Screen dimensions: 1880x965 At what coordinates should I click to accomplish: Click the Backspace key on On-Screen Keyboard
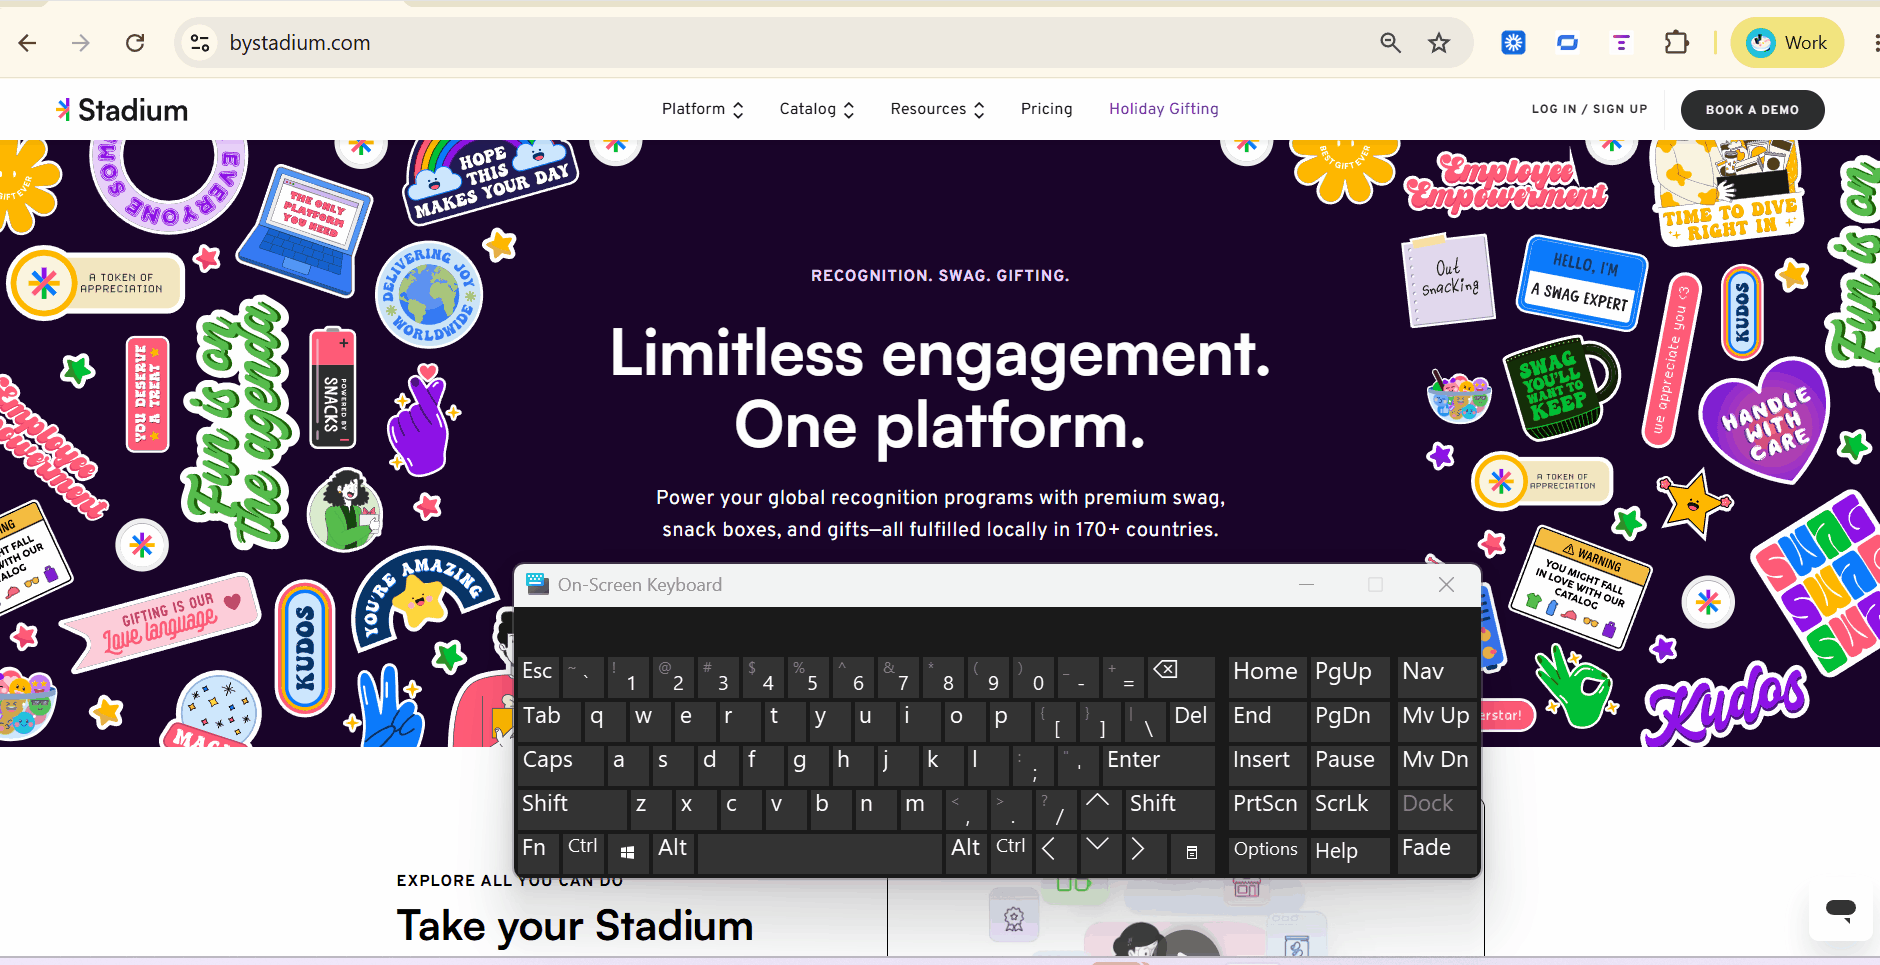1181,677
